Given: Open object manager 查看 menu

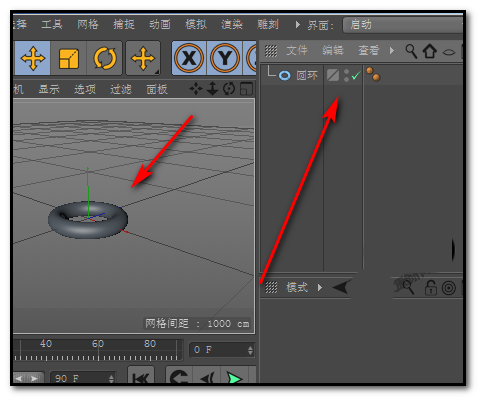Looking at the screenshot, I should point(369,51).
